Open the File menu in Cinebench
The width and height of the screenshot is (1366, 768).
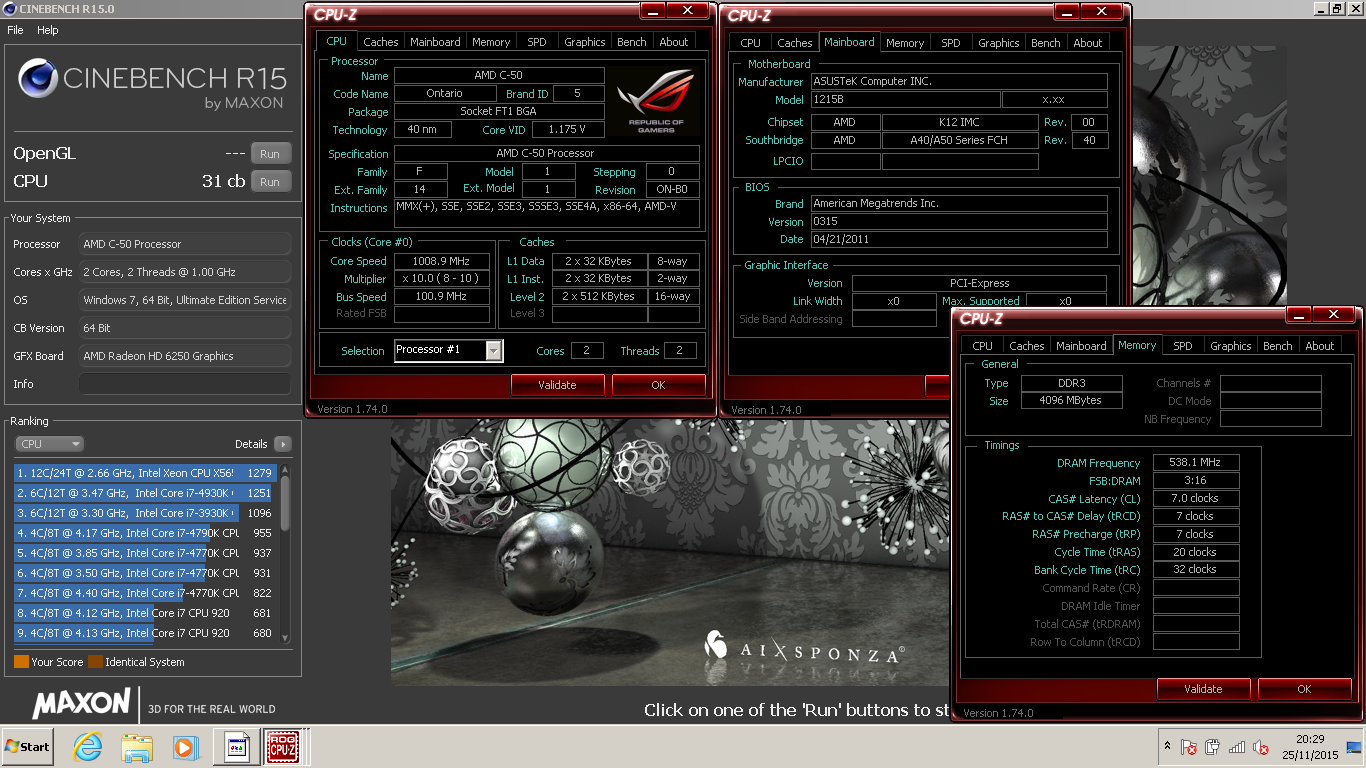pos(15,30)
